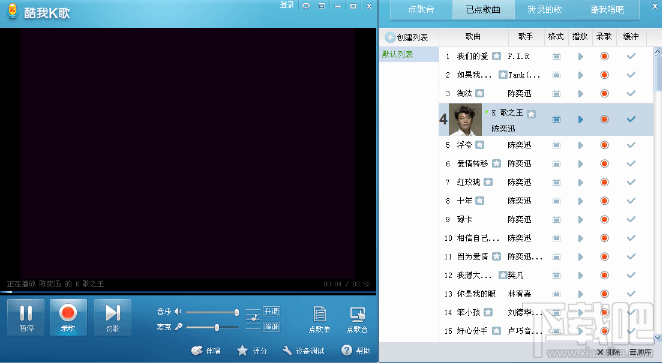Click the 陈奕迅 album thumbnail on row 4
Screen dimensions: 662x363
[x=465, y=119]
